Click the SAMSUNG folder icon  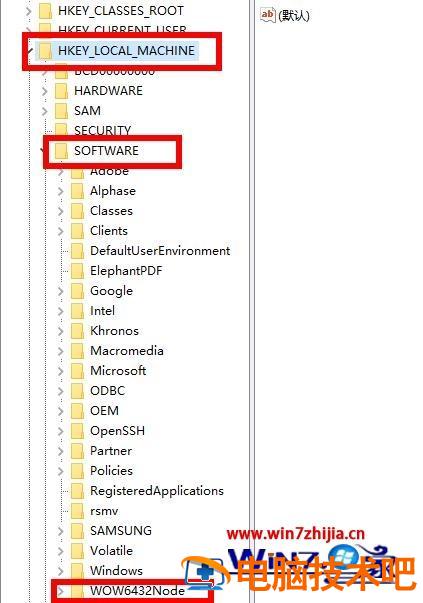[x=77, y=531]
